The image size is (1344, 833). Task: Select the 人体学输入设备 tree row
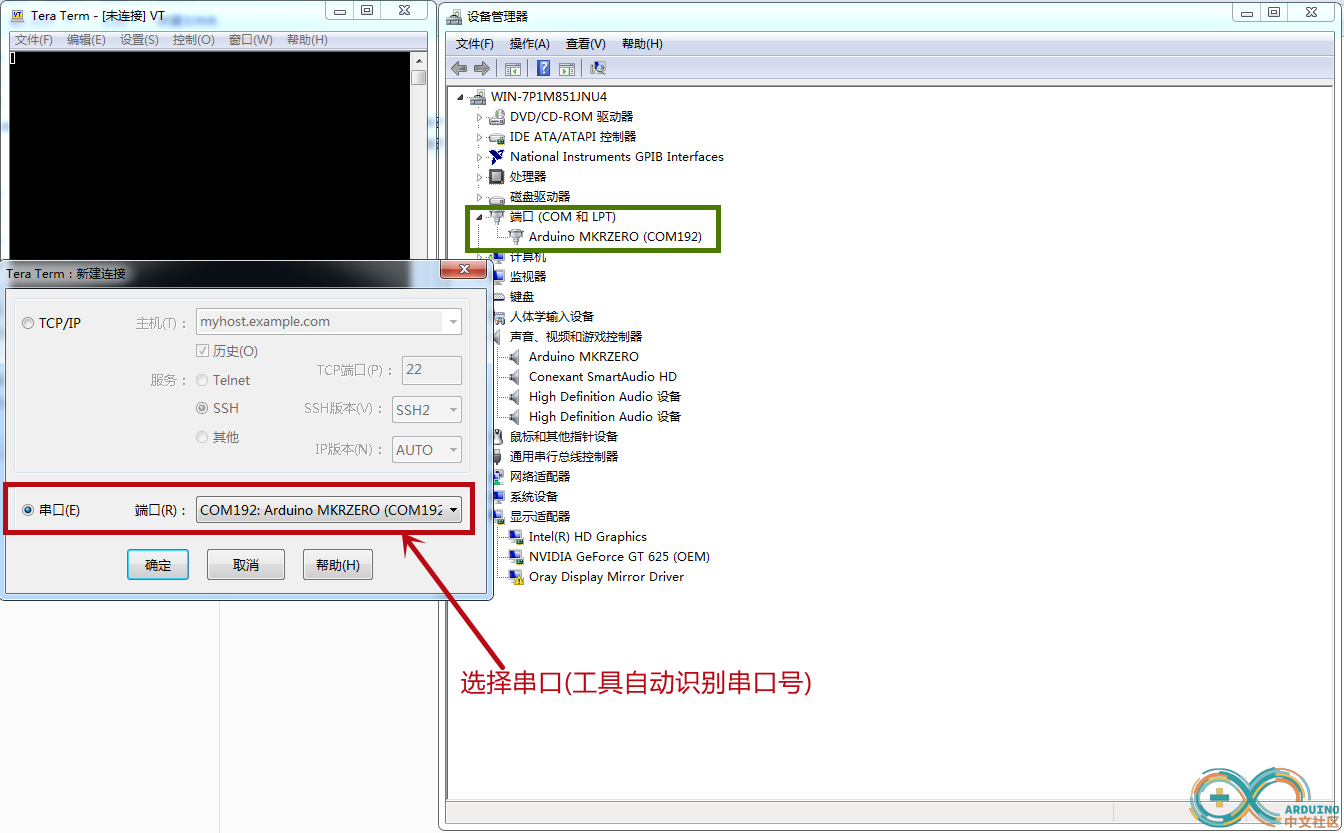coord(552,317)
